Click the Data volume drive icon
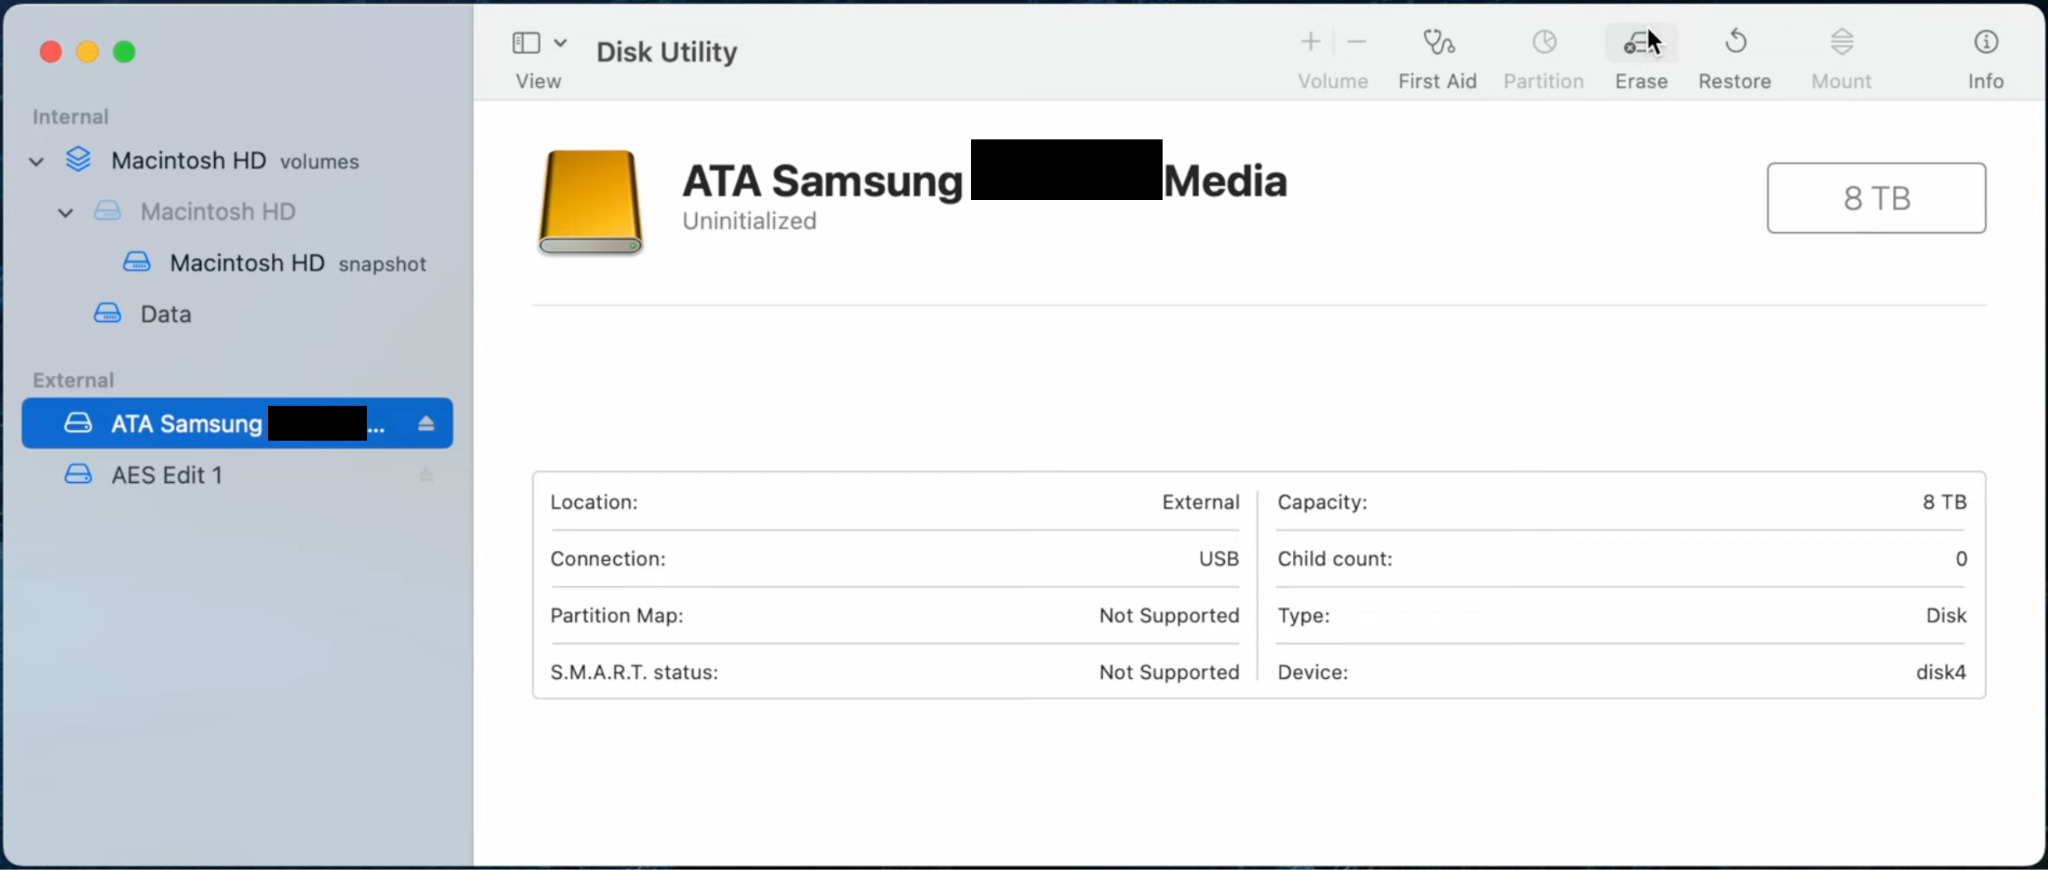This screenshot has width=2048, height=870. (108, 313)
